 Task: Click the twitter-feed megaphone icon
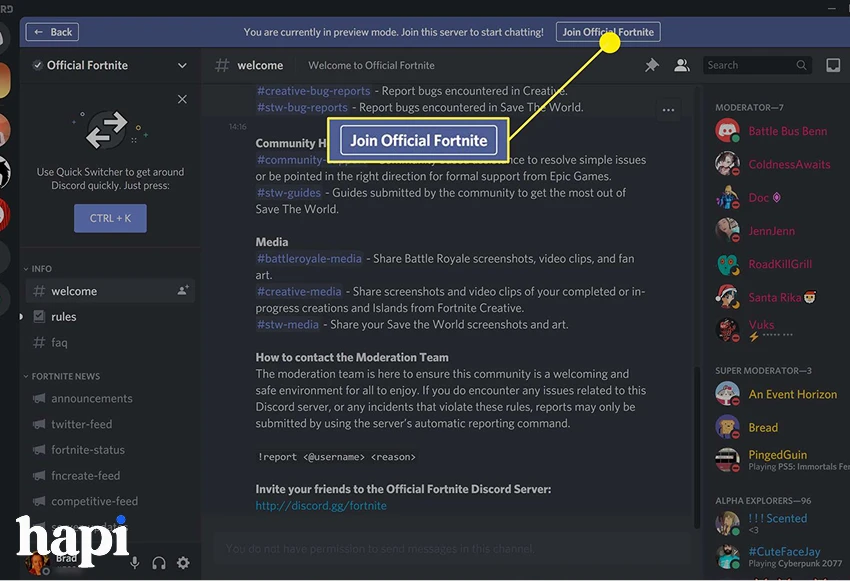39,424
